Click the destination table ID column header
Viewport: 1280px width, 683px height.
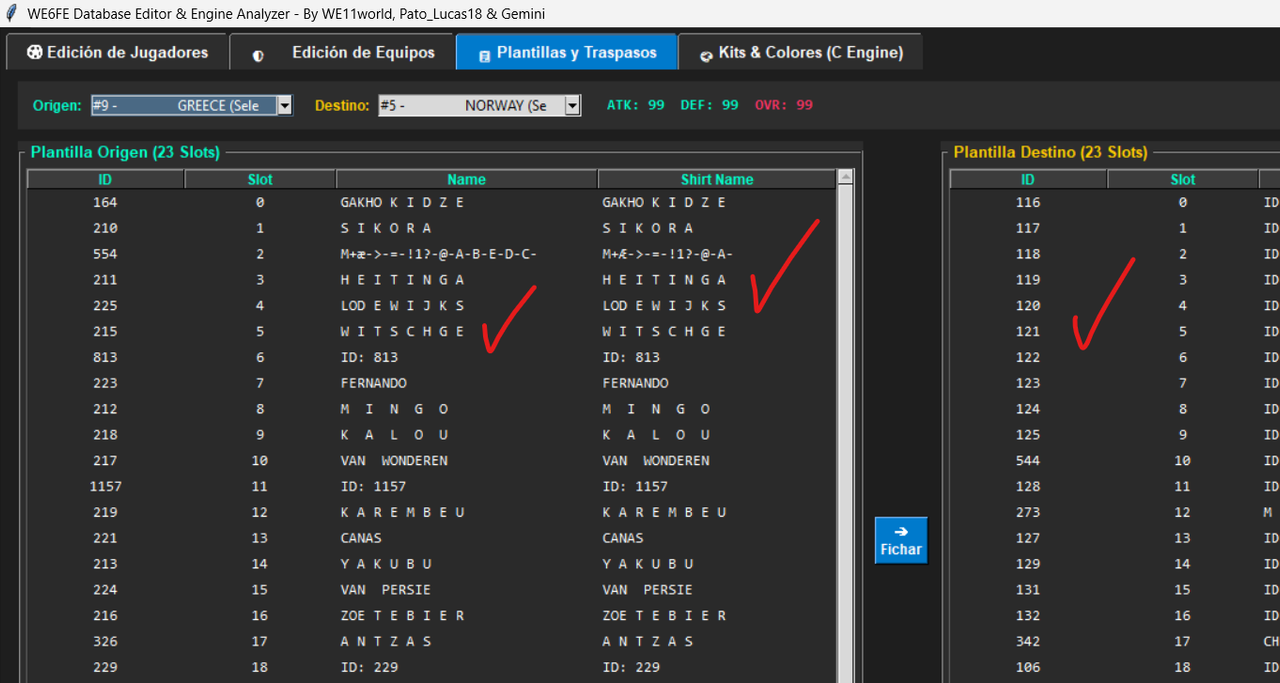click(1028, 179)
